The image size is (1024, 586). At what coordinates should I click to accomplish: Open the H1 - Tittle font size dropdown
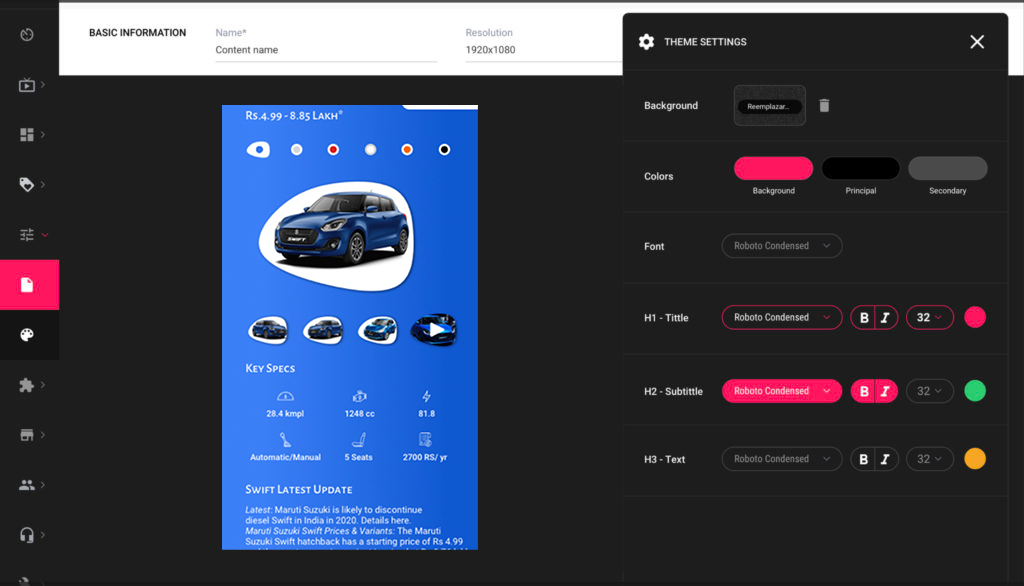[929, 317]
